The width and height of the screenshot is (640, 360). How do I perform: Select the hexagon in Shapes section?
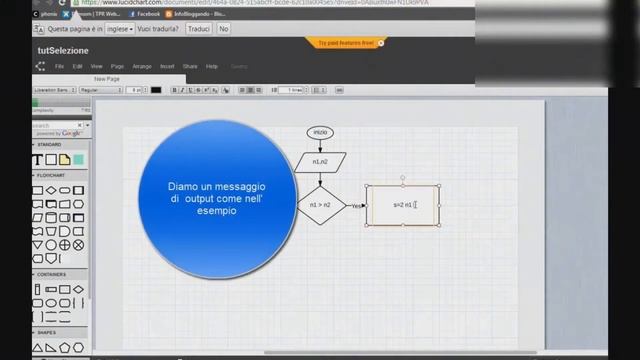78,348
